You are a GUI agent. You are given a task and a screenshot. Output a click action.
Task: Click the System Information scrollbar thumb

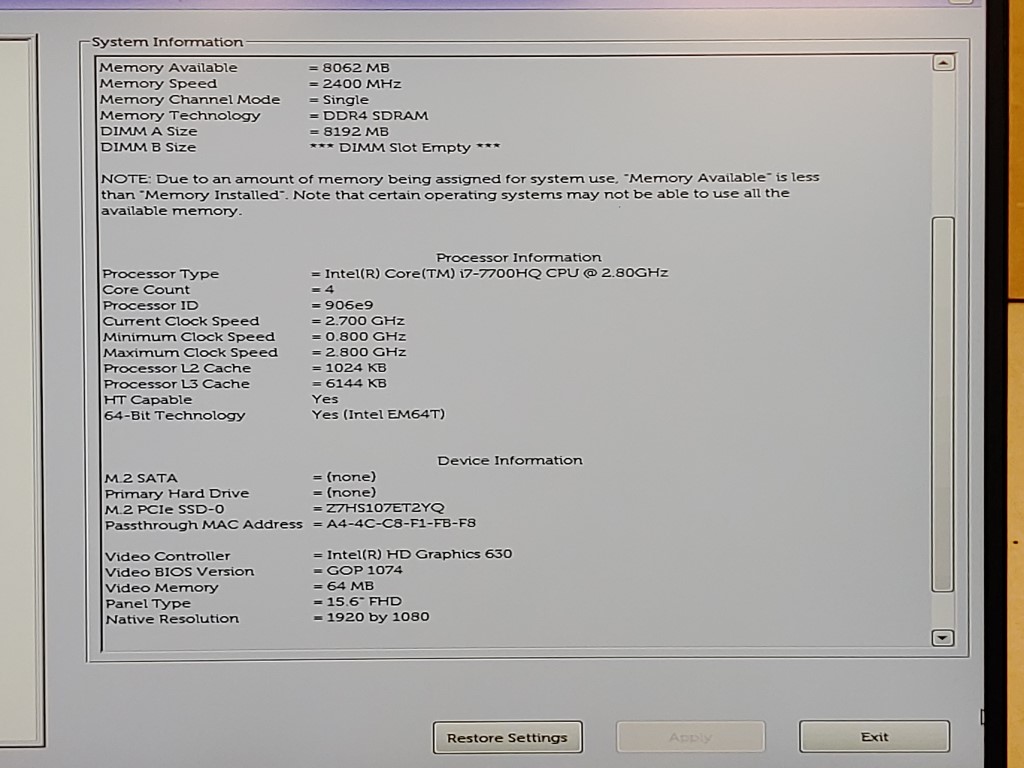(x=942, y=404)
